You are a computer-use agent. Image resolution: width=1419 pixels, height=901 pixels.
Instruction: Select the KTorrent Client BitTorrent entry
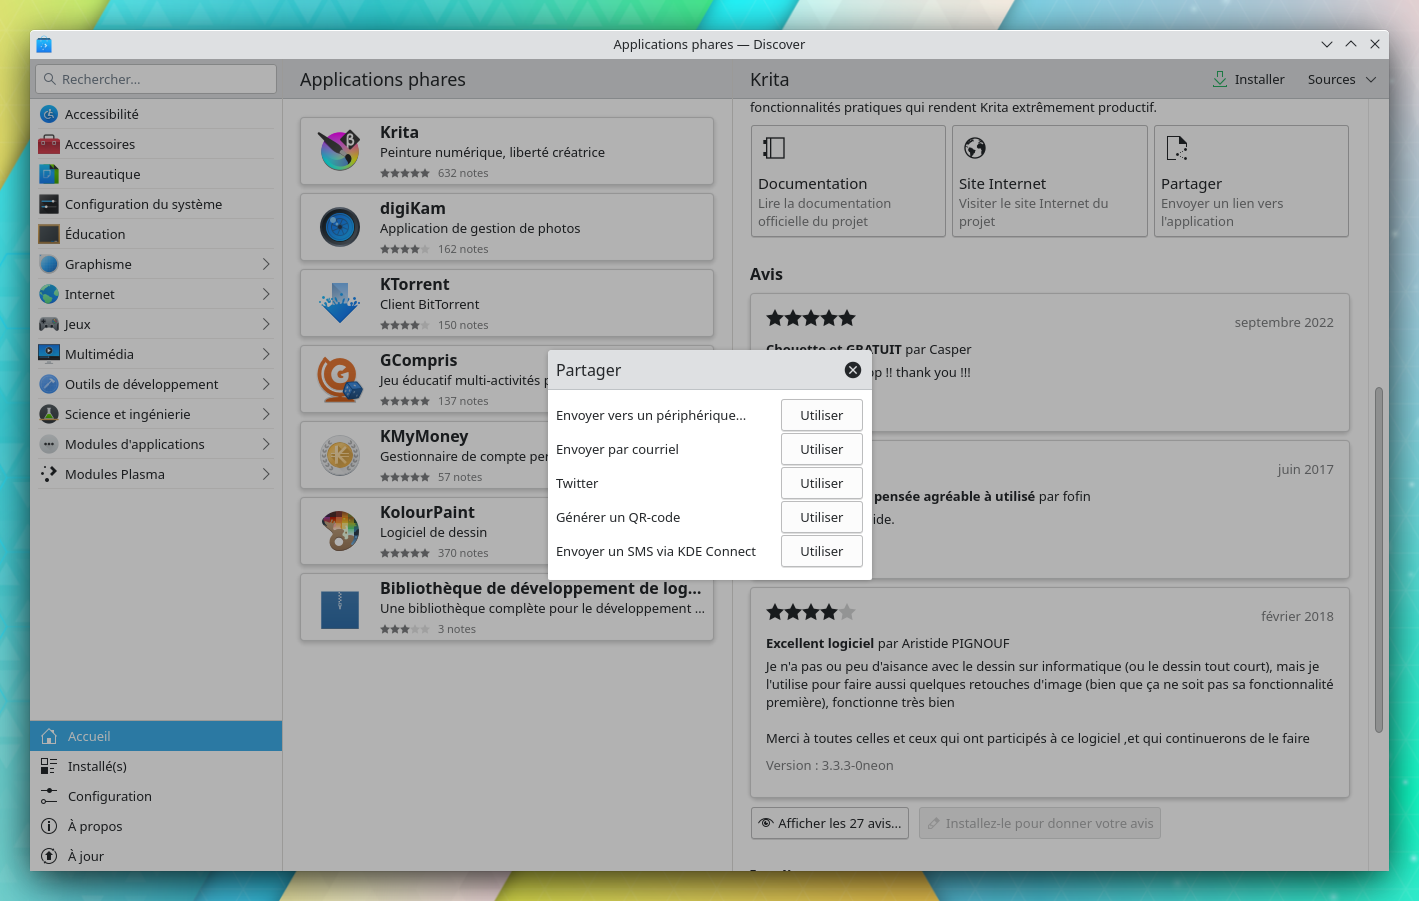pyautogui.click(x=507, y=303)
